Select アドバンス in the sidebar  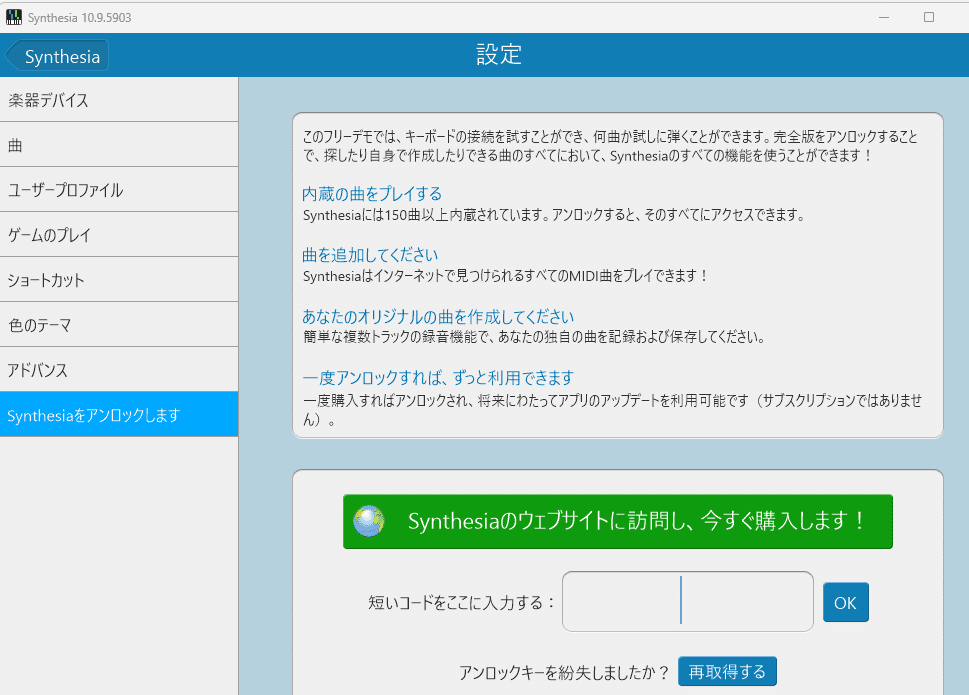(x=119, y=370)
